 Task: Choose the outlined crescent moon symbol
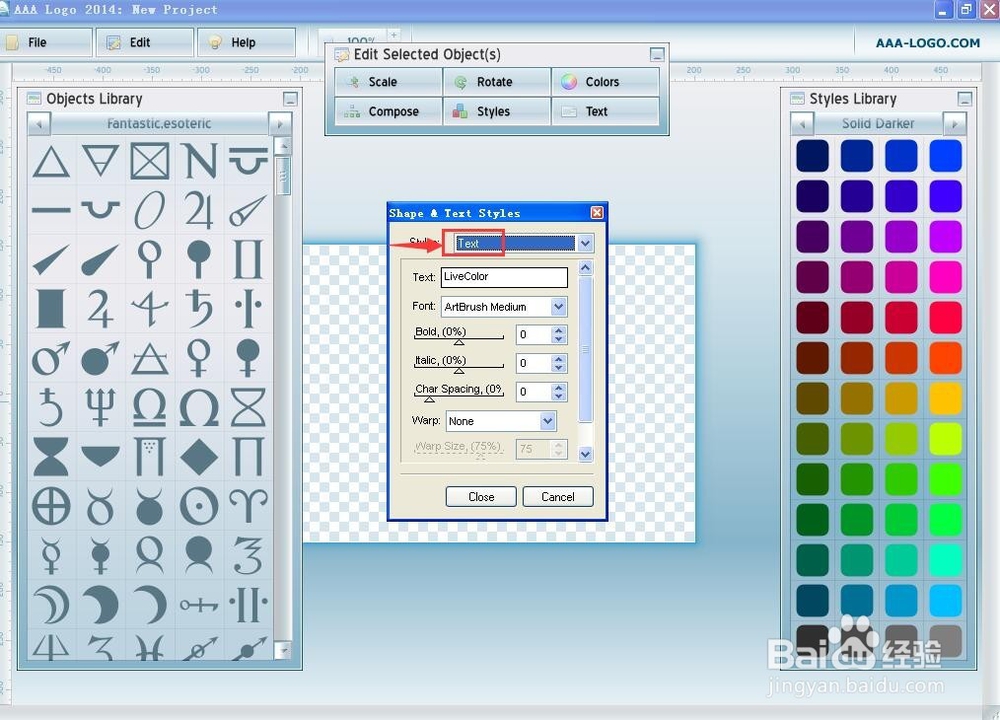pyautogui.click(x=51, y=605)
